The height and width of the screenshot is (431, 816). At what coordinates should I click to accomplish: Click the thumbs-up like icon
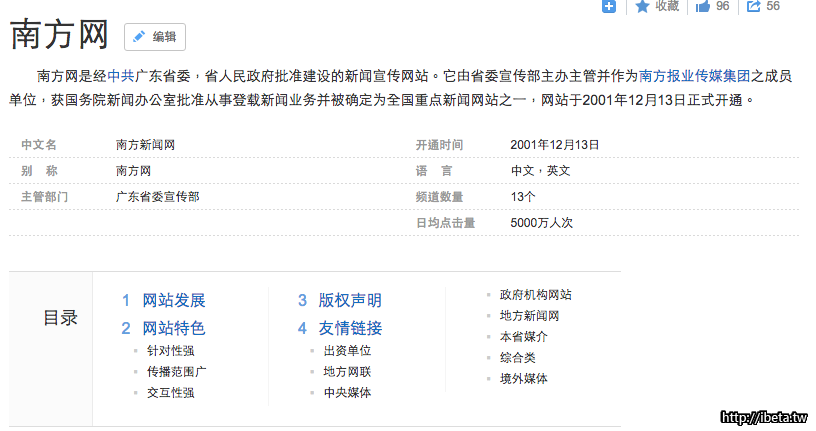pyautogui.click(x=702, y=6)
